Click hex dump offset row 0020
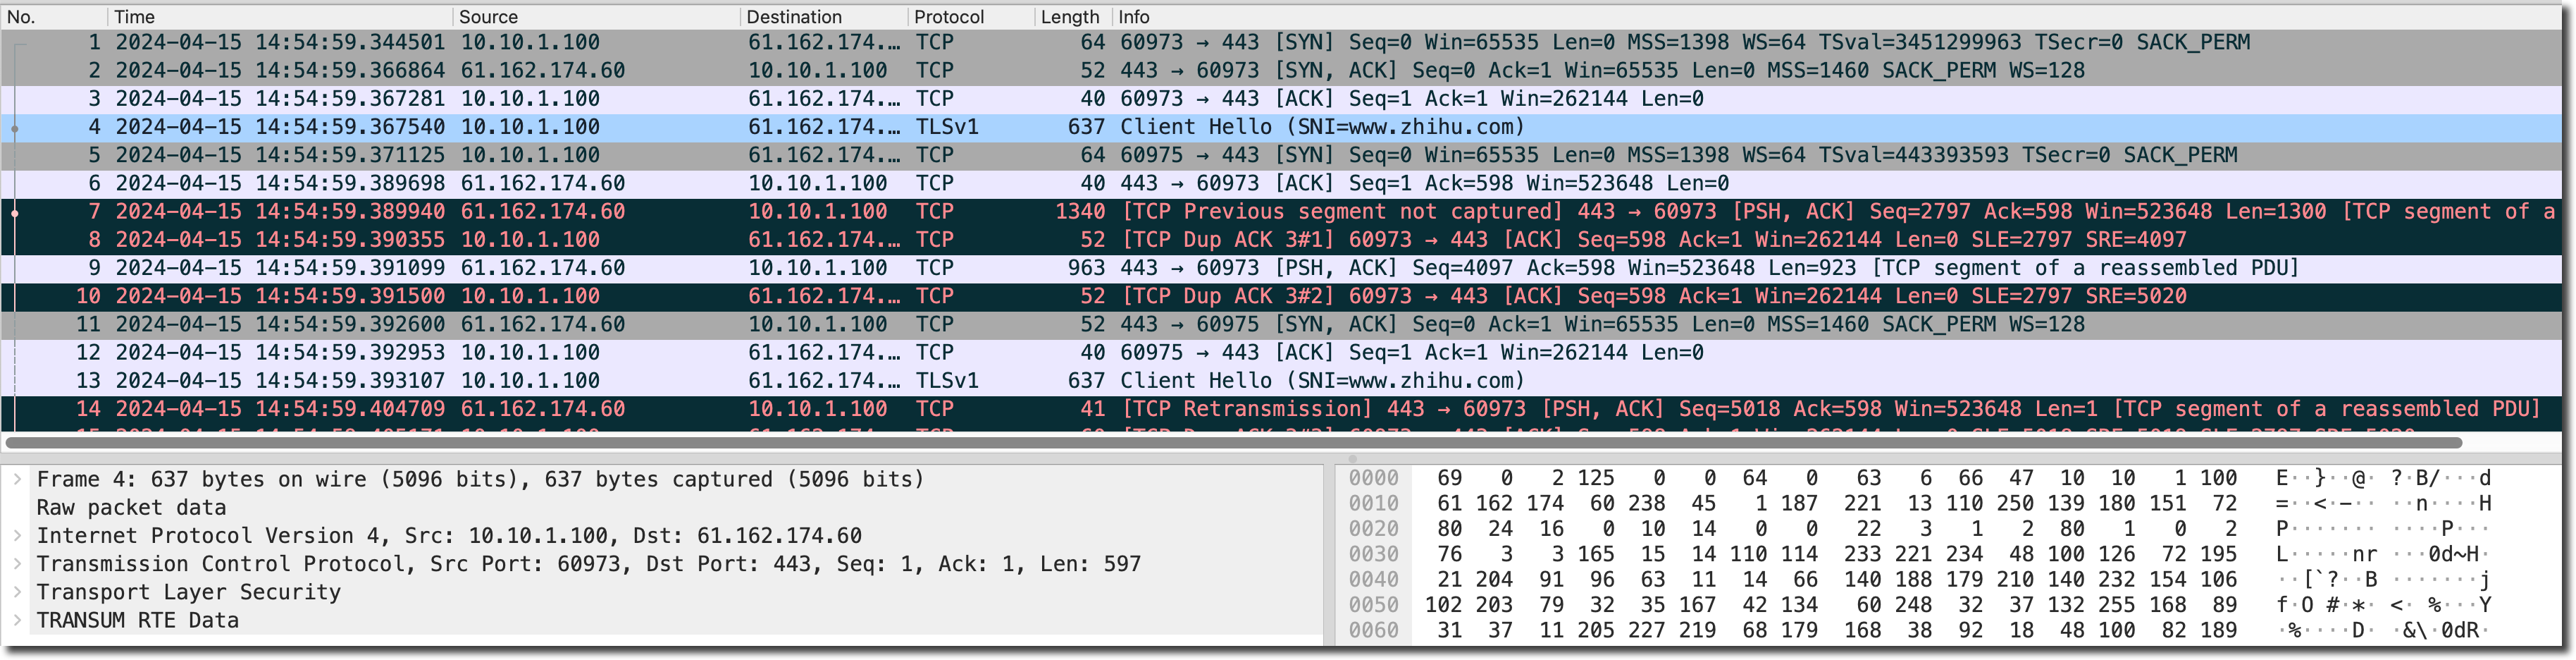The height and width of the screenshot is (660, 2576). (1373, 528)
